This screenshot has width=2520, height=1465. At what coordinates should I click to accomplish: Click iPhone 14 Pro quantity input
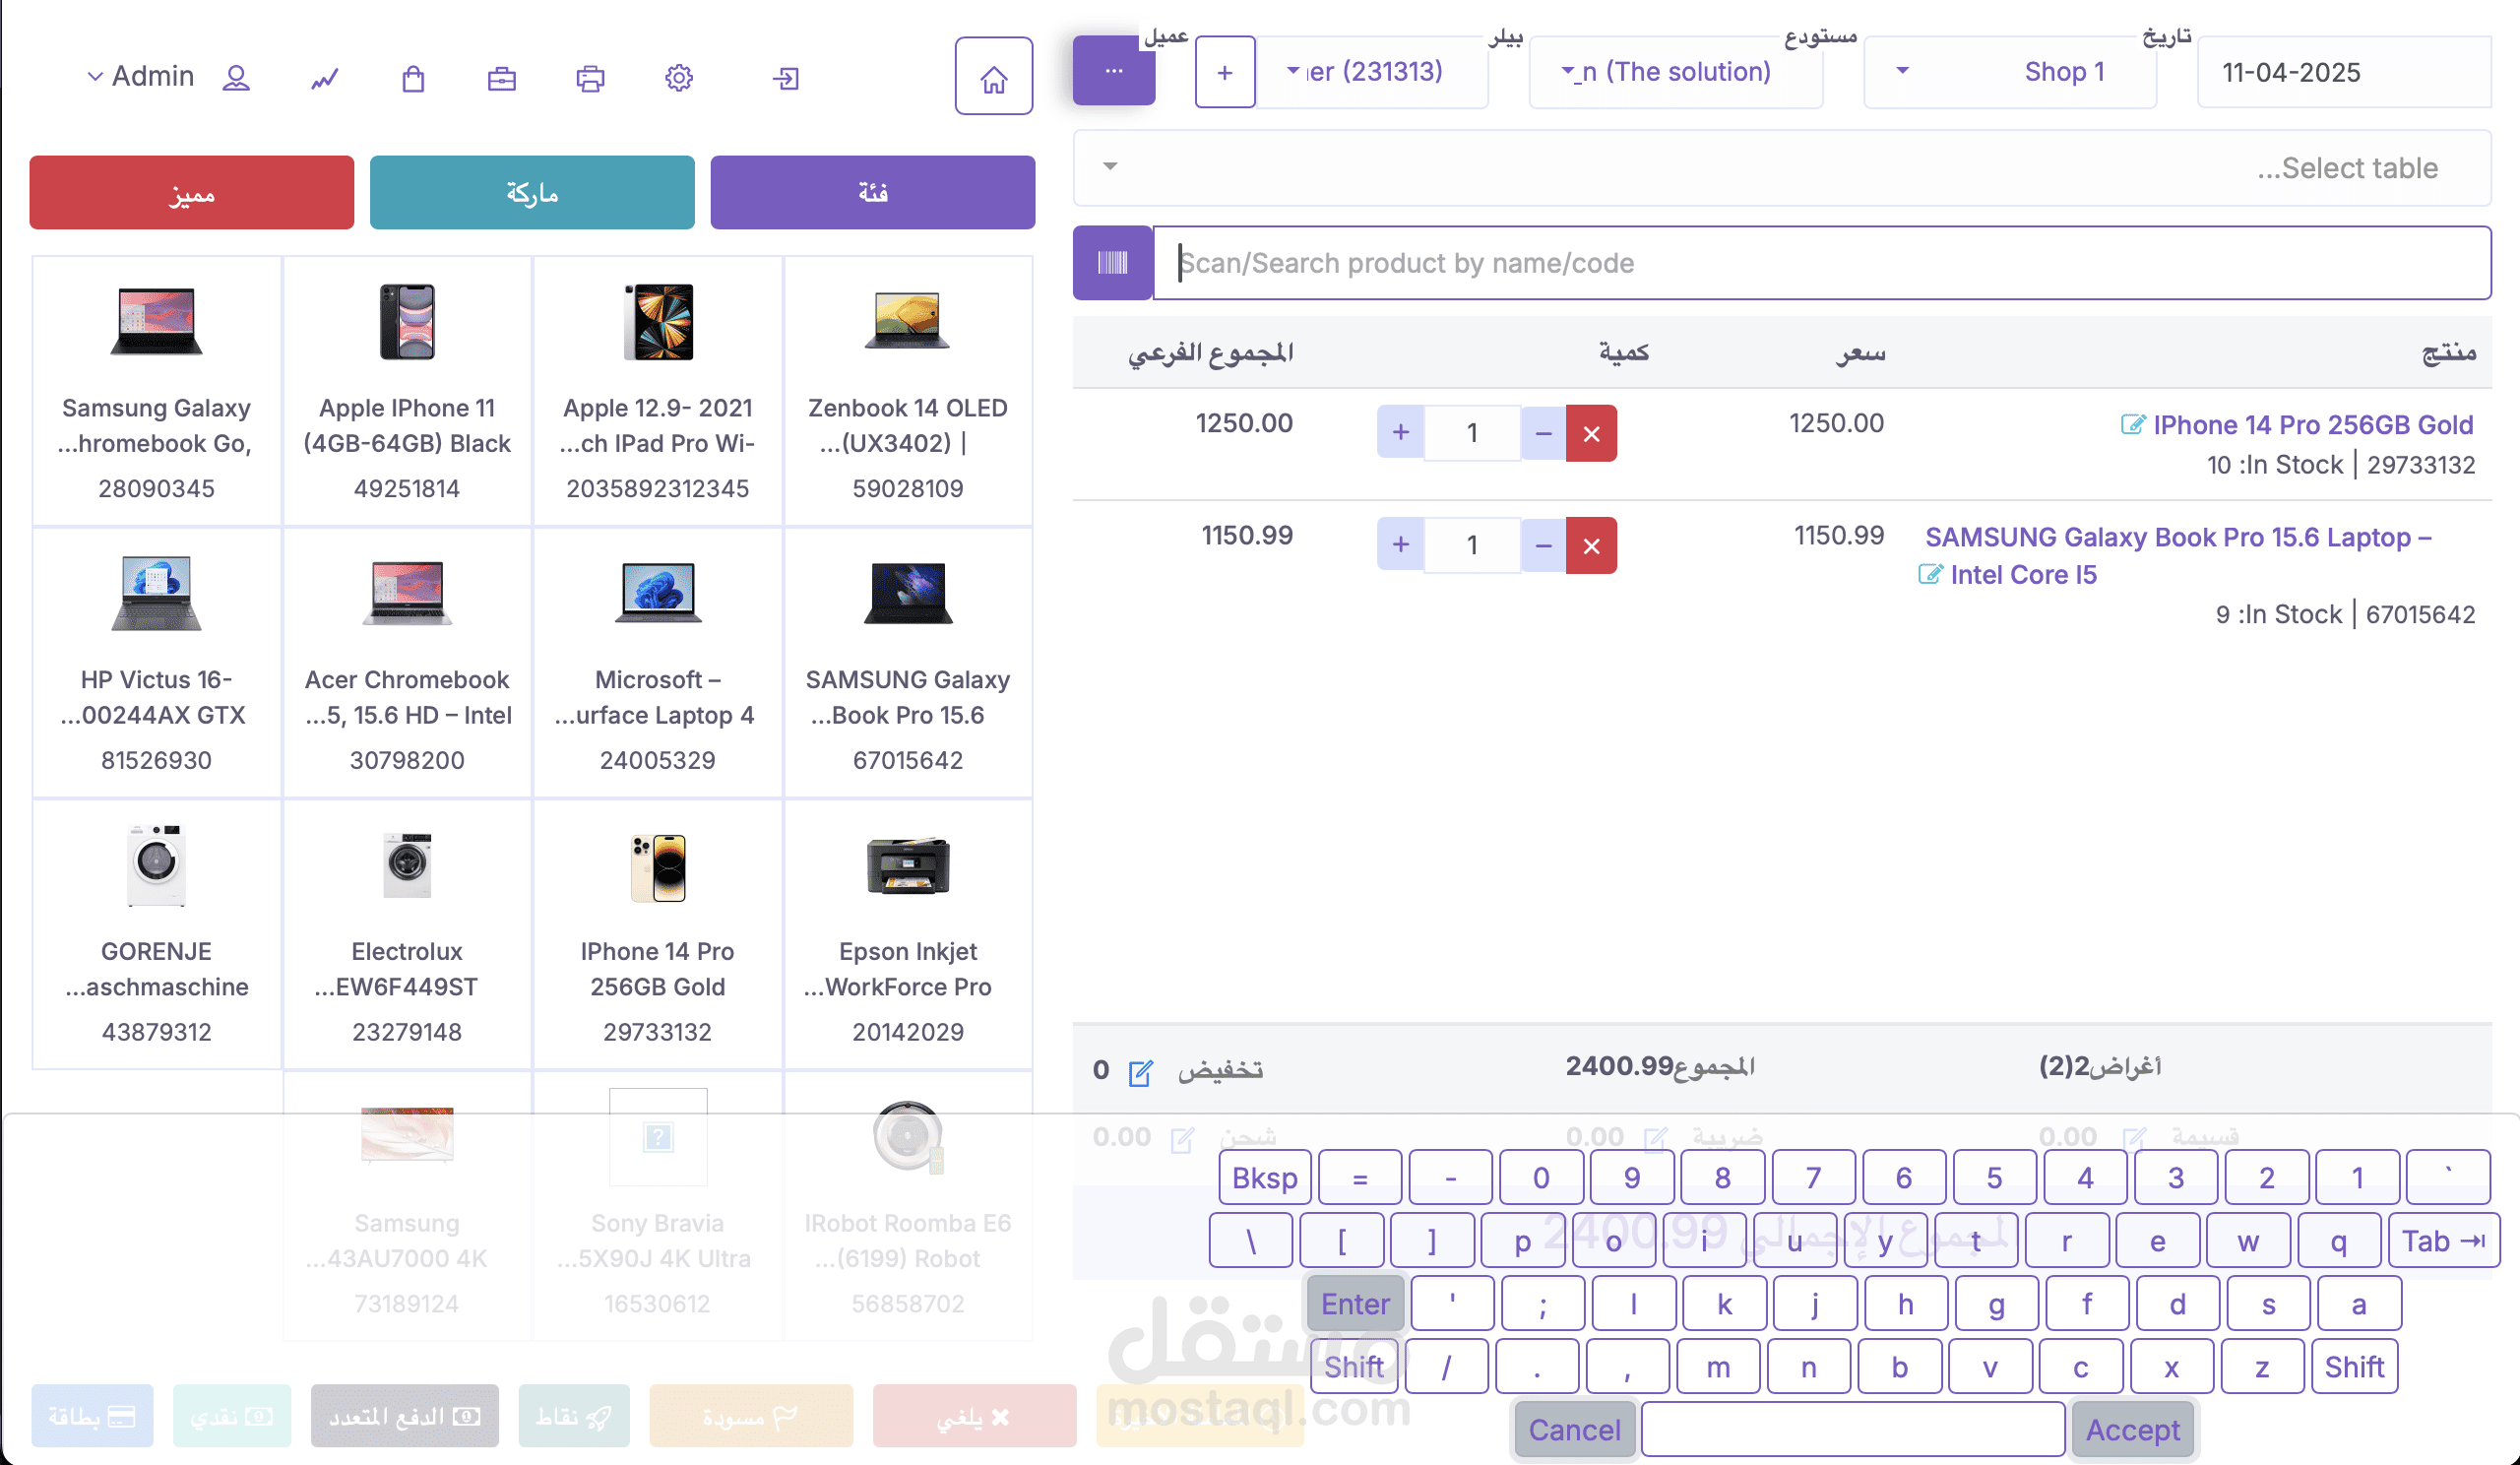[x=1472, y=433]
